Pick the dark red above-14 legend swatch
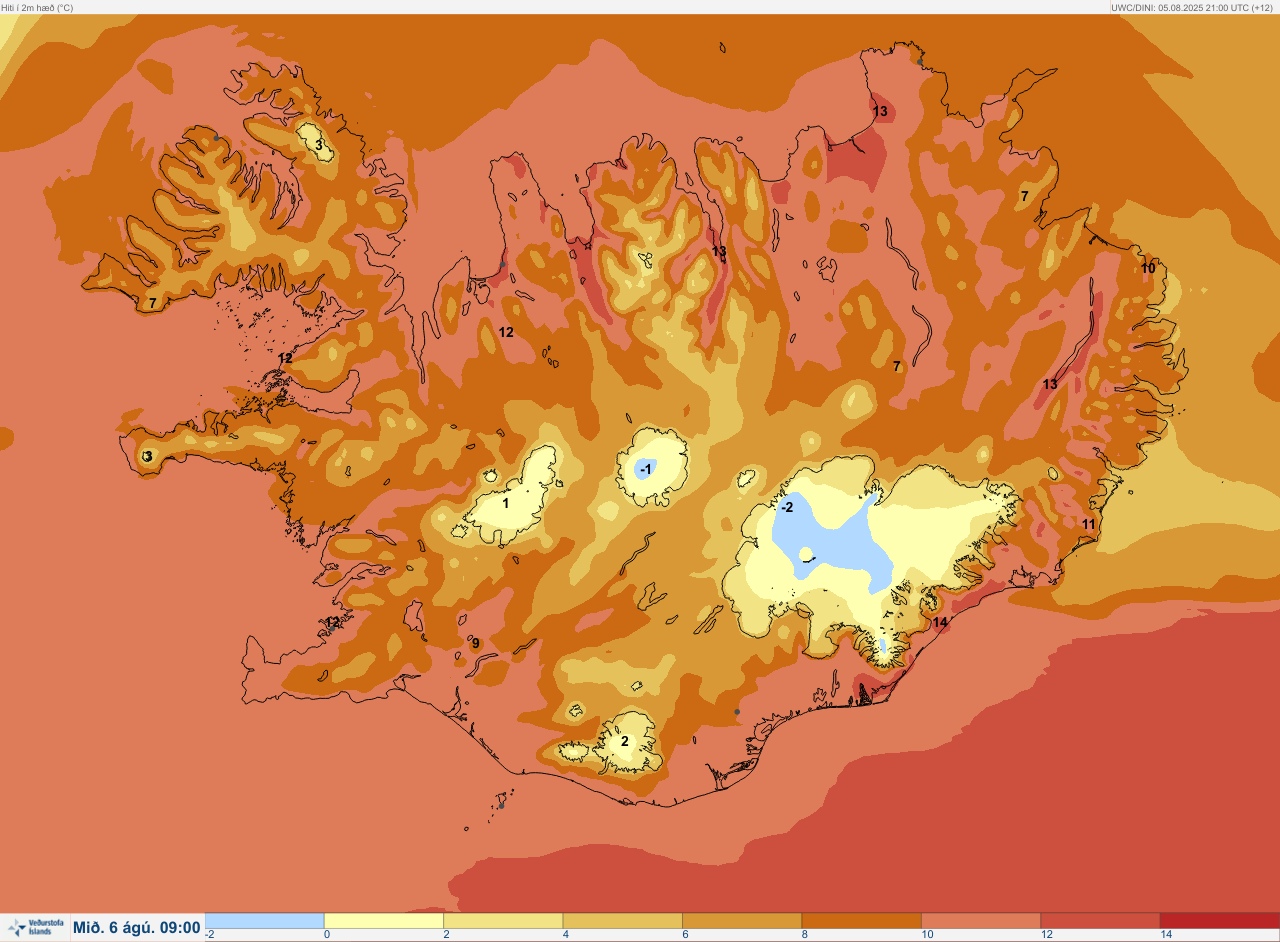Image resolution: width=1280 pixels, height=942 pixels. coord(1220,920)
